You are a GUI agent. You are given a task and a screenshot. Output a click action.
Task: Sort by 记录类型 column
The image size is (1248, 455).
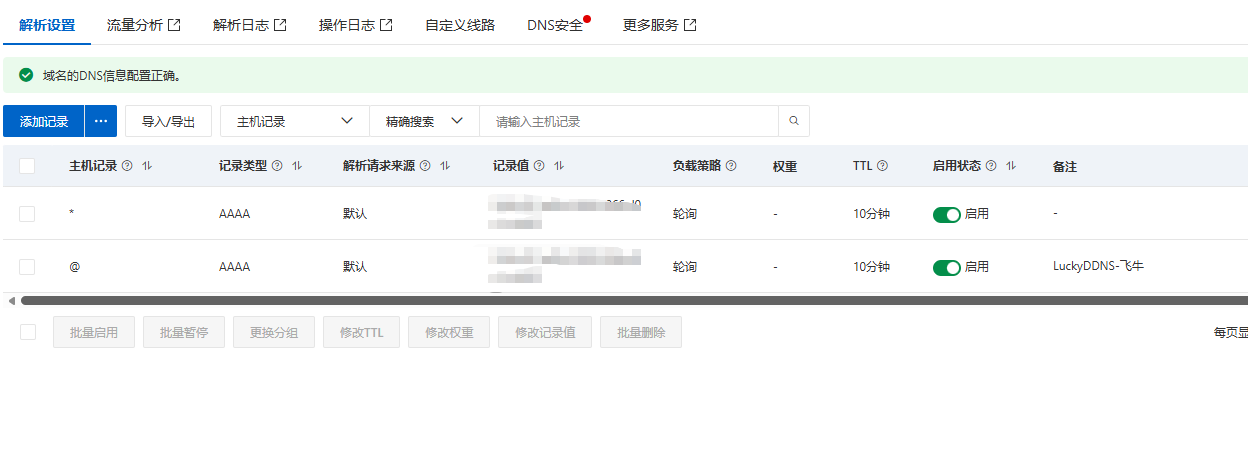297,166
